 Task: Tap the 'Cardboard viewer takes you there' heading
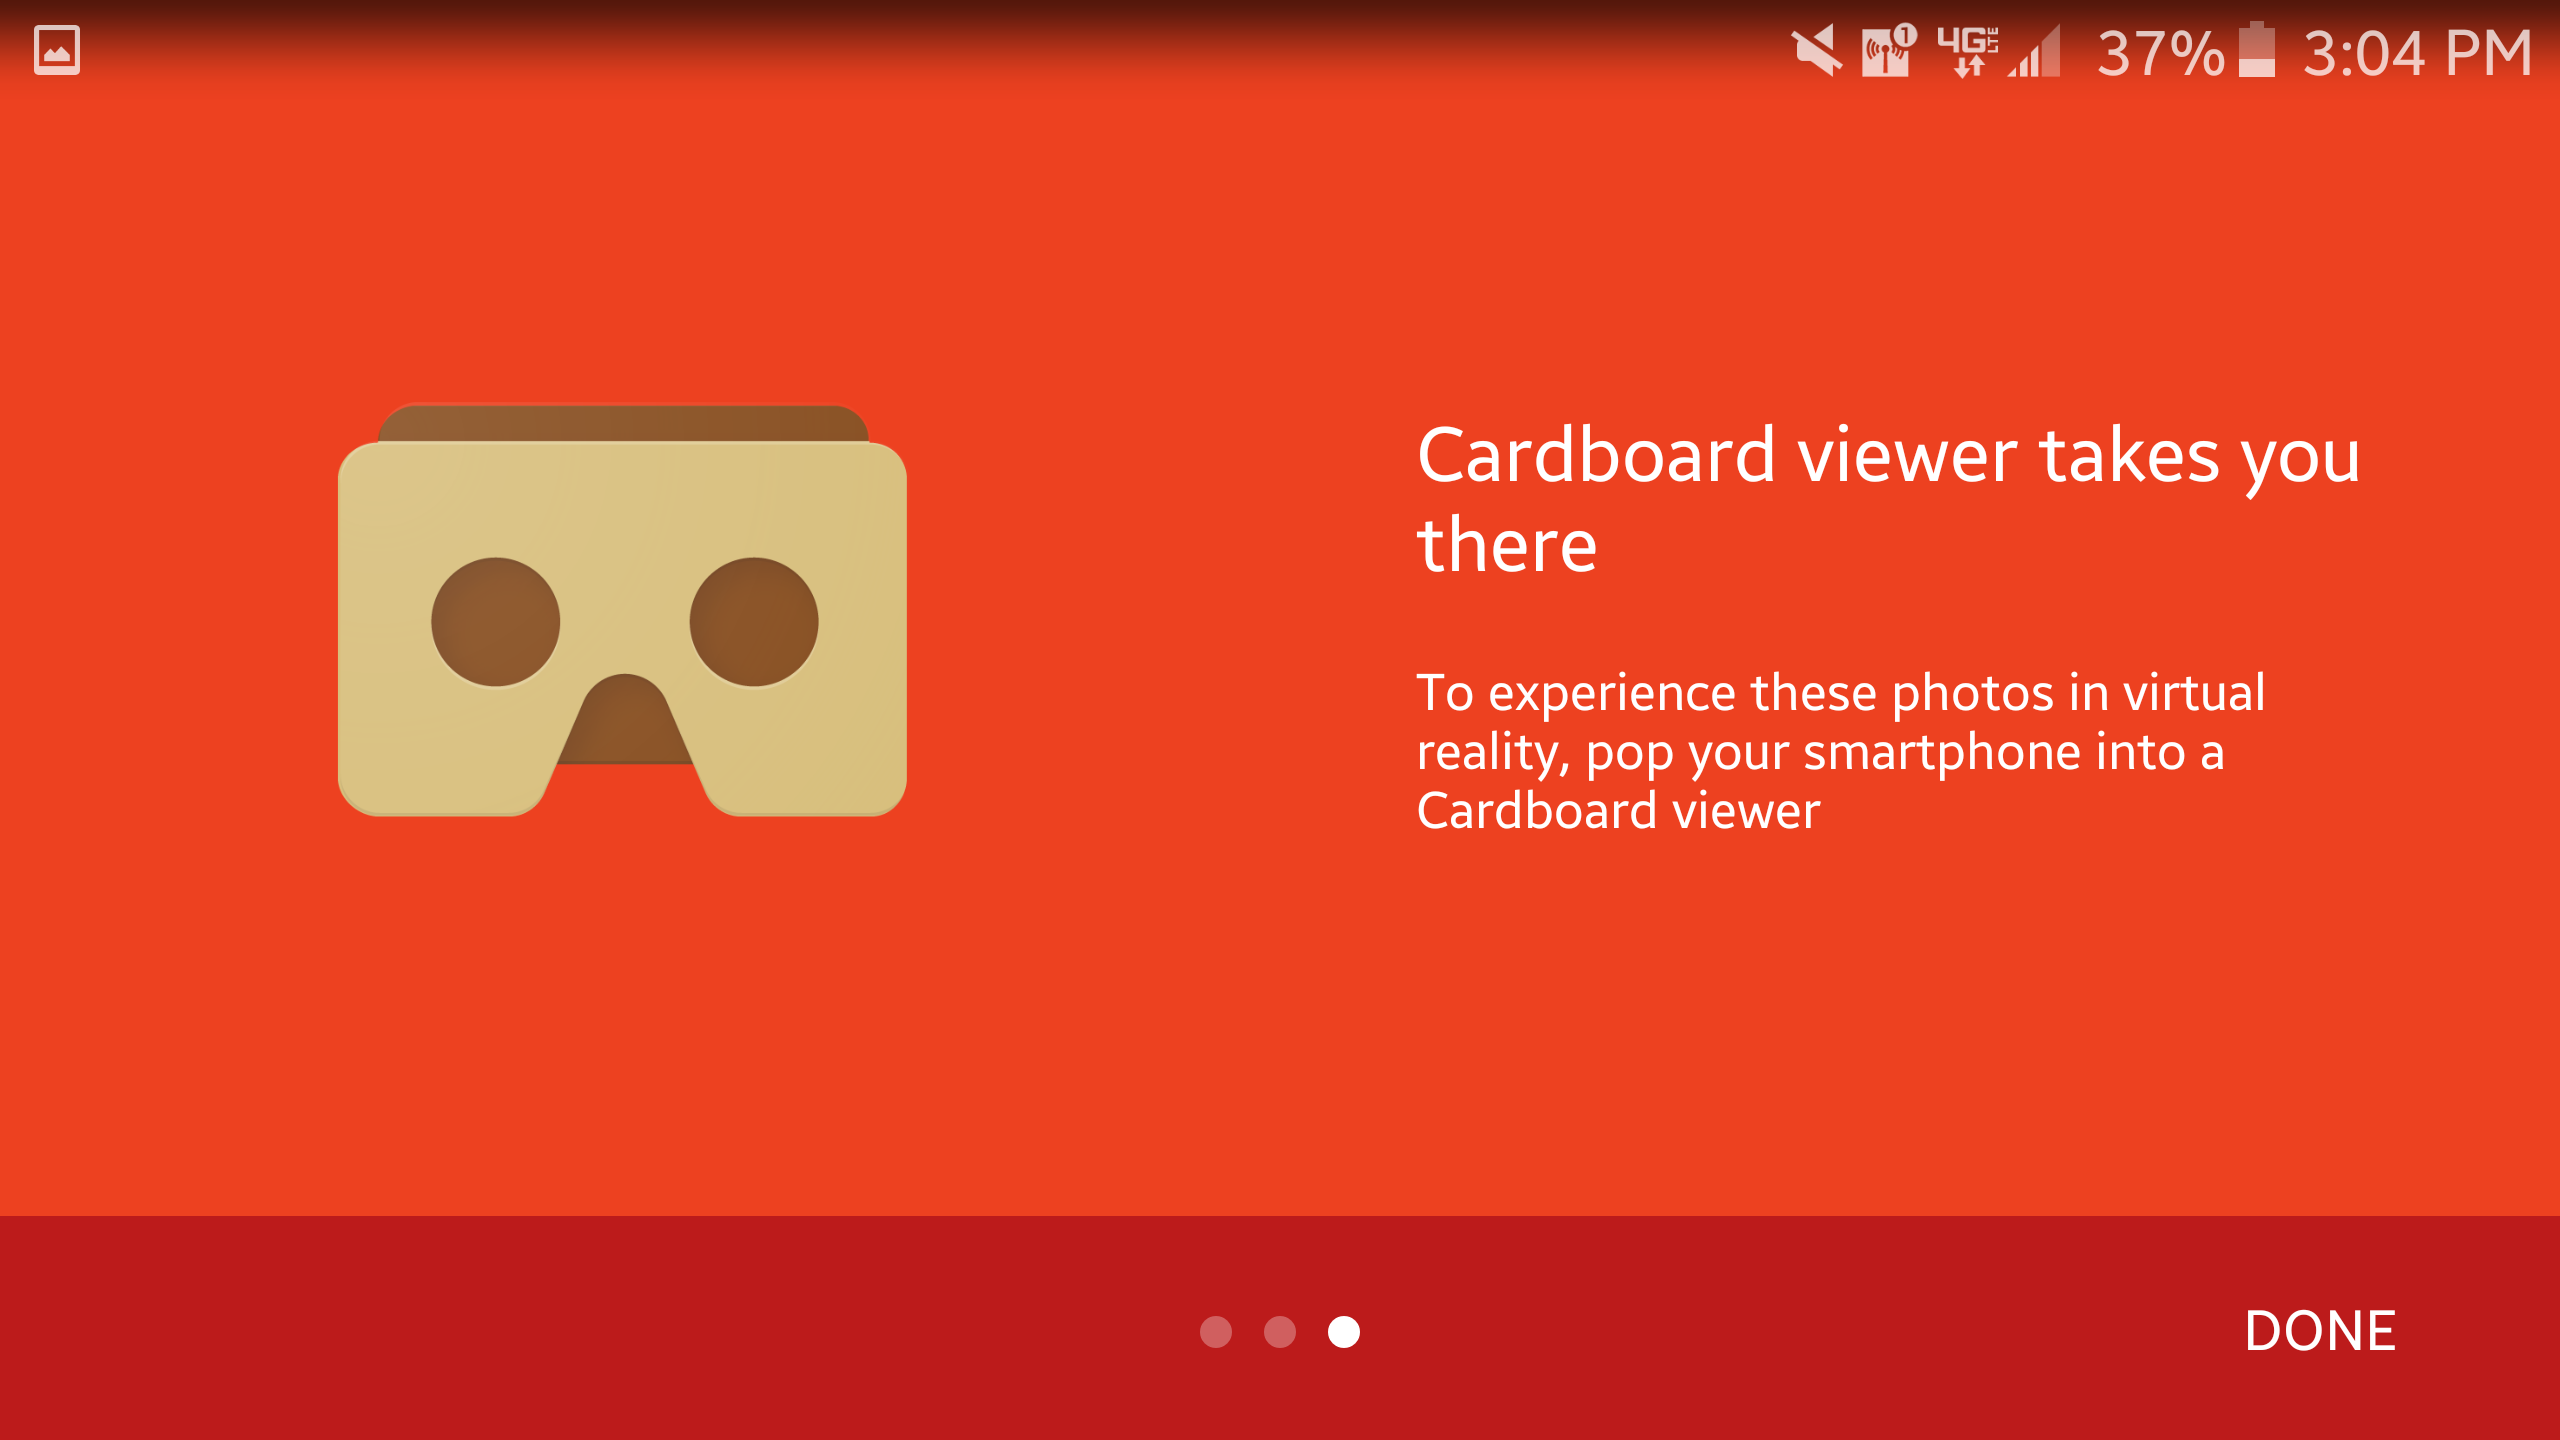click(1888, 500)
